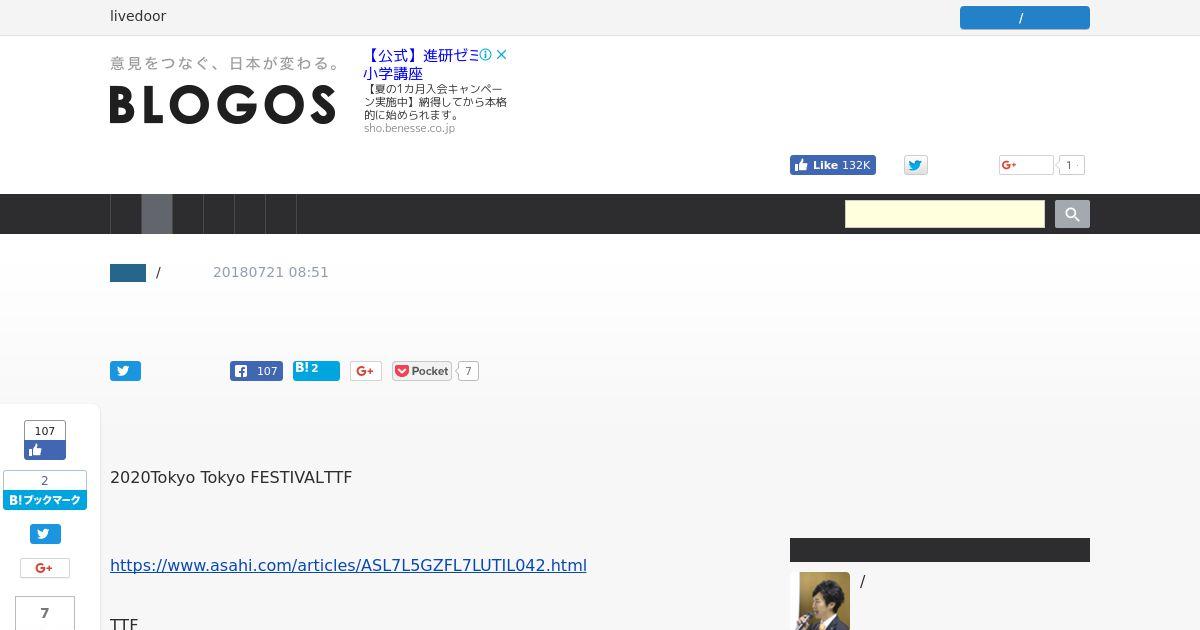Tweet the article via the Twitter button under the date
The width and height of the screenshot is (1200, 630).
coord(125,371)
